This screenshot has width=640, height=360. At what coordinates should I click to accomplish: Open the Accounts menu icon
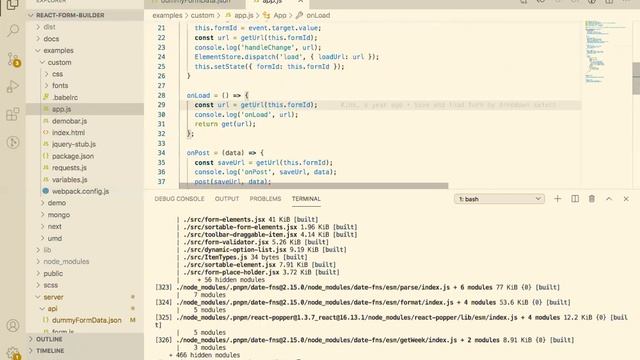click(x=13, y=325)
